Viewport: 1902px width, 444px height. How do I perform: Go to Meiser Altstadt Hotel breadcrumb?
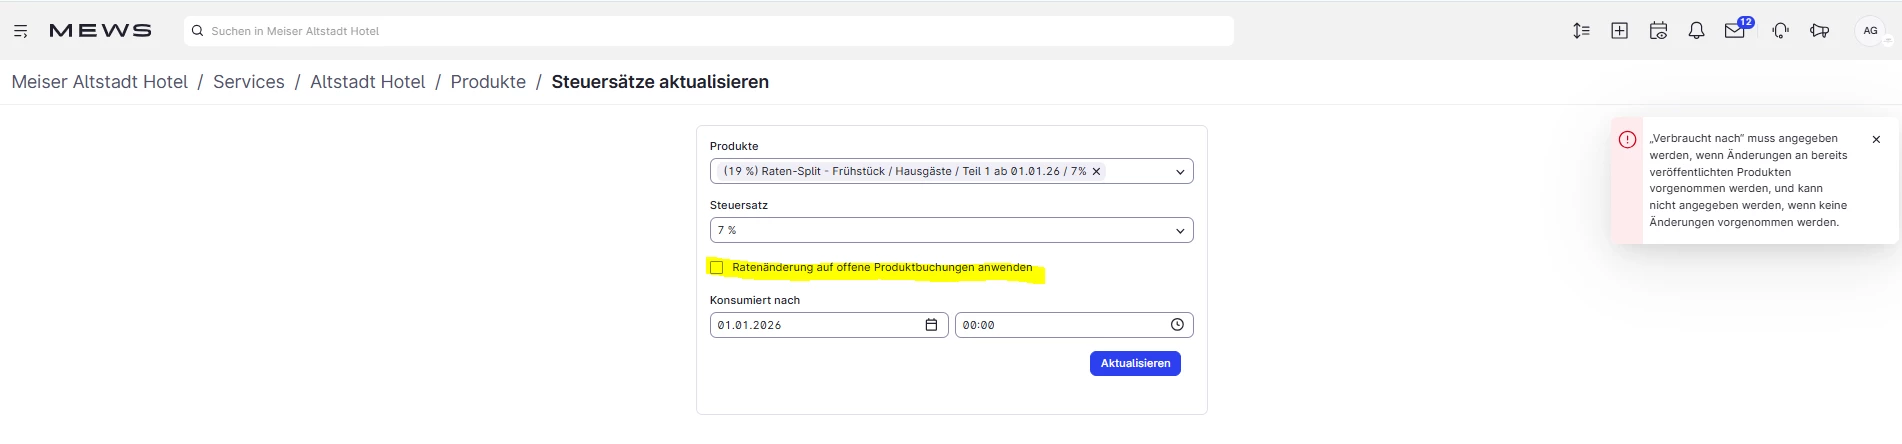coord(100,82)
